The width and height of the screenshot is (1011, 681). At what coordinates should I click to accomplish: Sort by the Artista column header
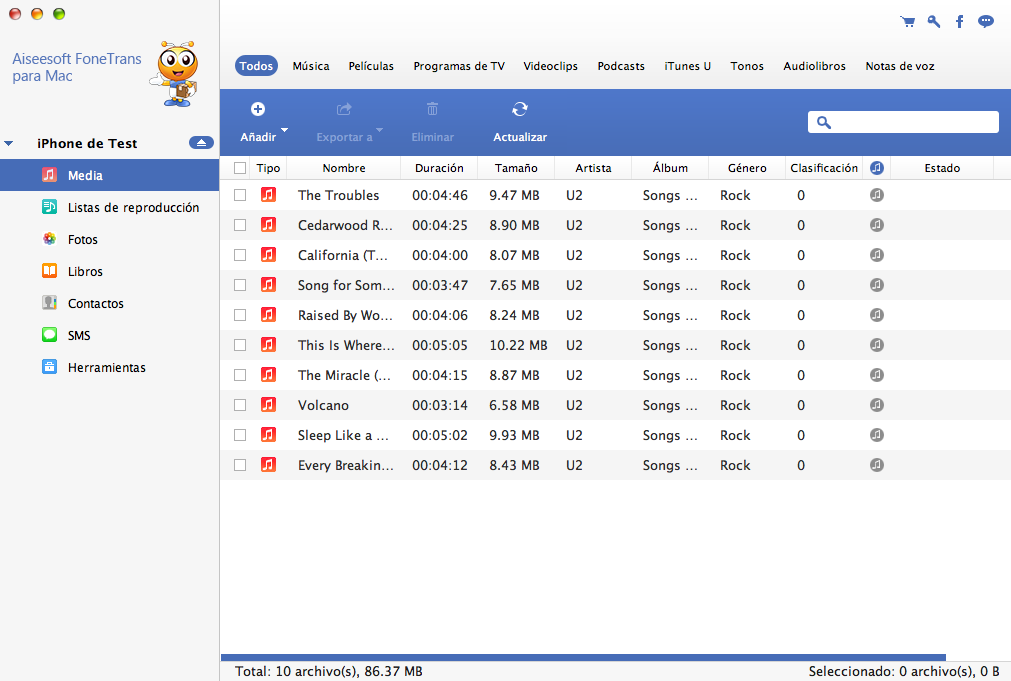(x=593, y=168)
